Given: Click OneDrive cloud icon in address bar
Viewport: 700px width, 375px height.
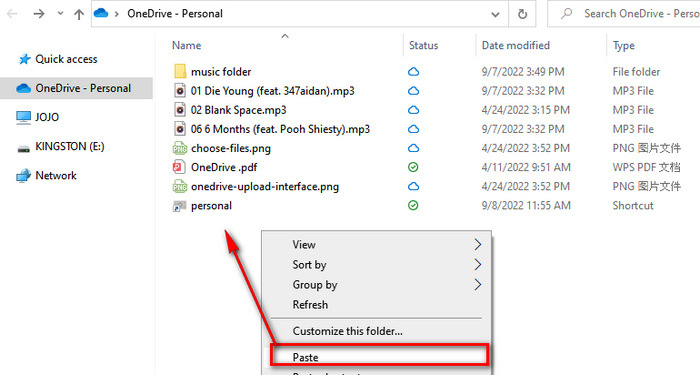Looking at the screenshot, I should pos(101,13).
